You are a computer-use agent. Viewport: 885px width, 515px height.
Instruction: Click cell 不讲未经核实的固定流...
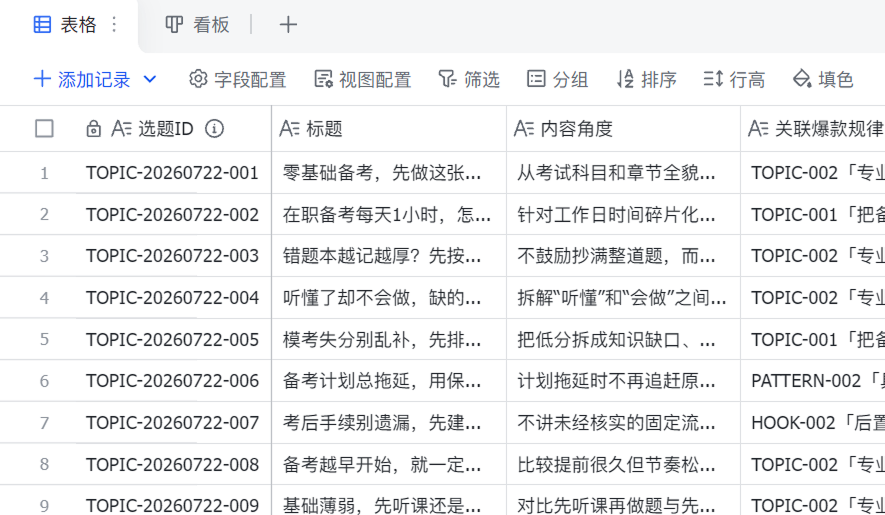click(623, 423)
